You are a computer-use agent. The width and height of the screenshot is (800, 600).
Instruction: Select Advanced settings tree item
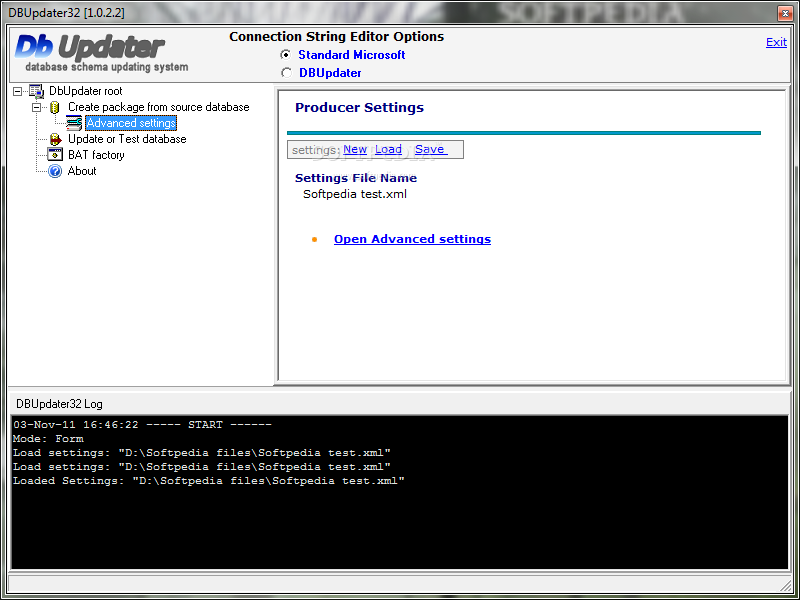pyautogui.click(x=131, y=123)
